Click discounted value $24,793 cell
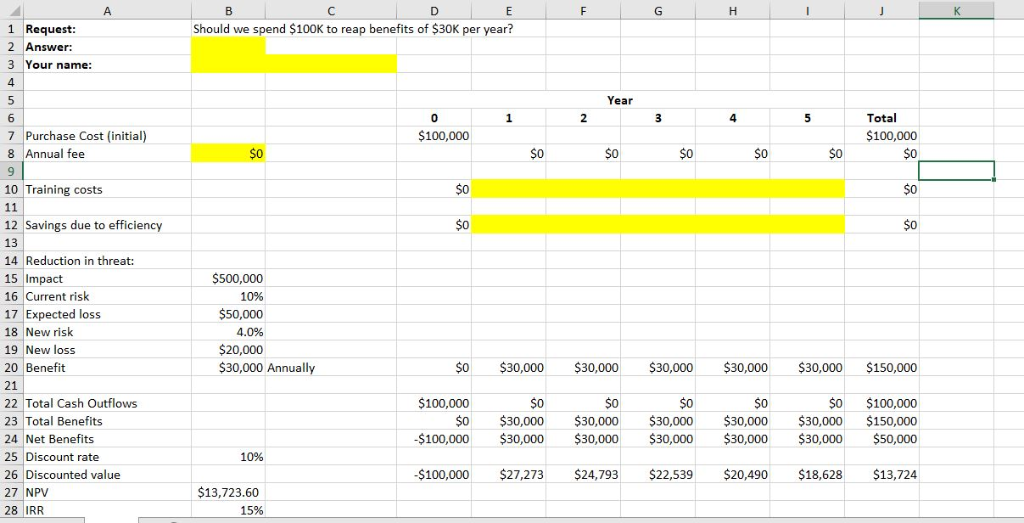Image resolution: width=1024 pixels, height=523 pixels. tap(583, 475)
